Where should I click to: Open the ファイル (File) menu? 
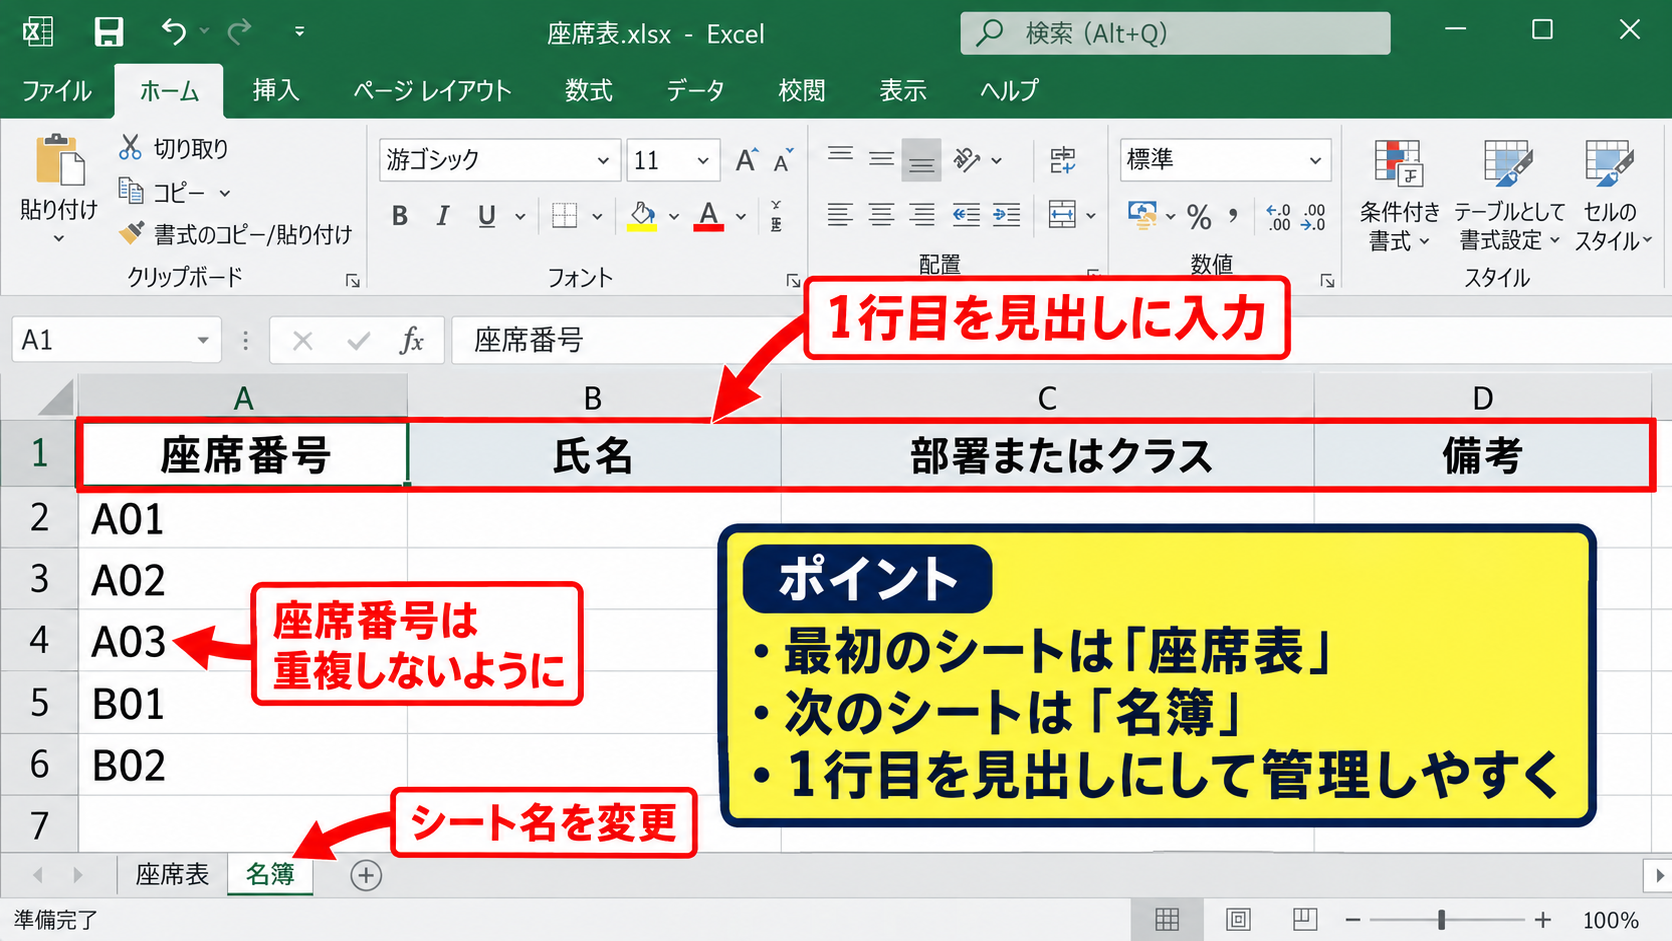pos(56,90)
